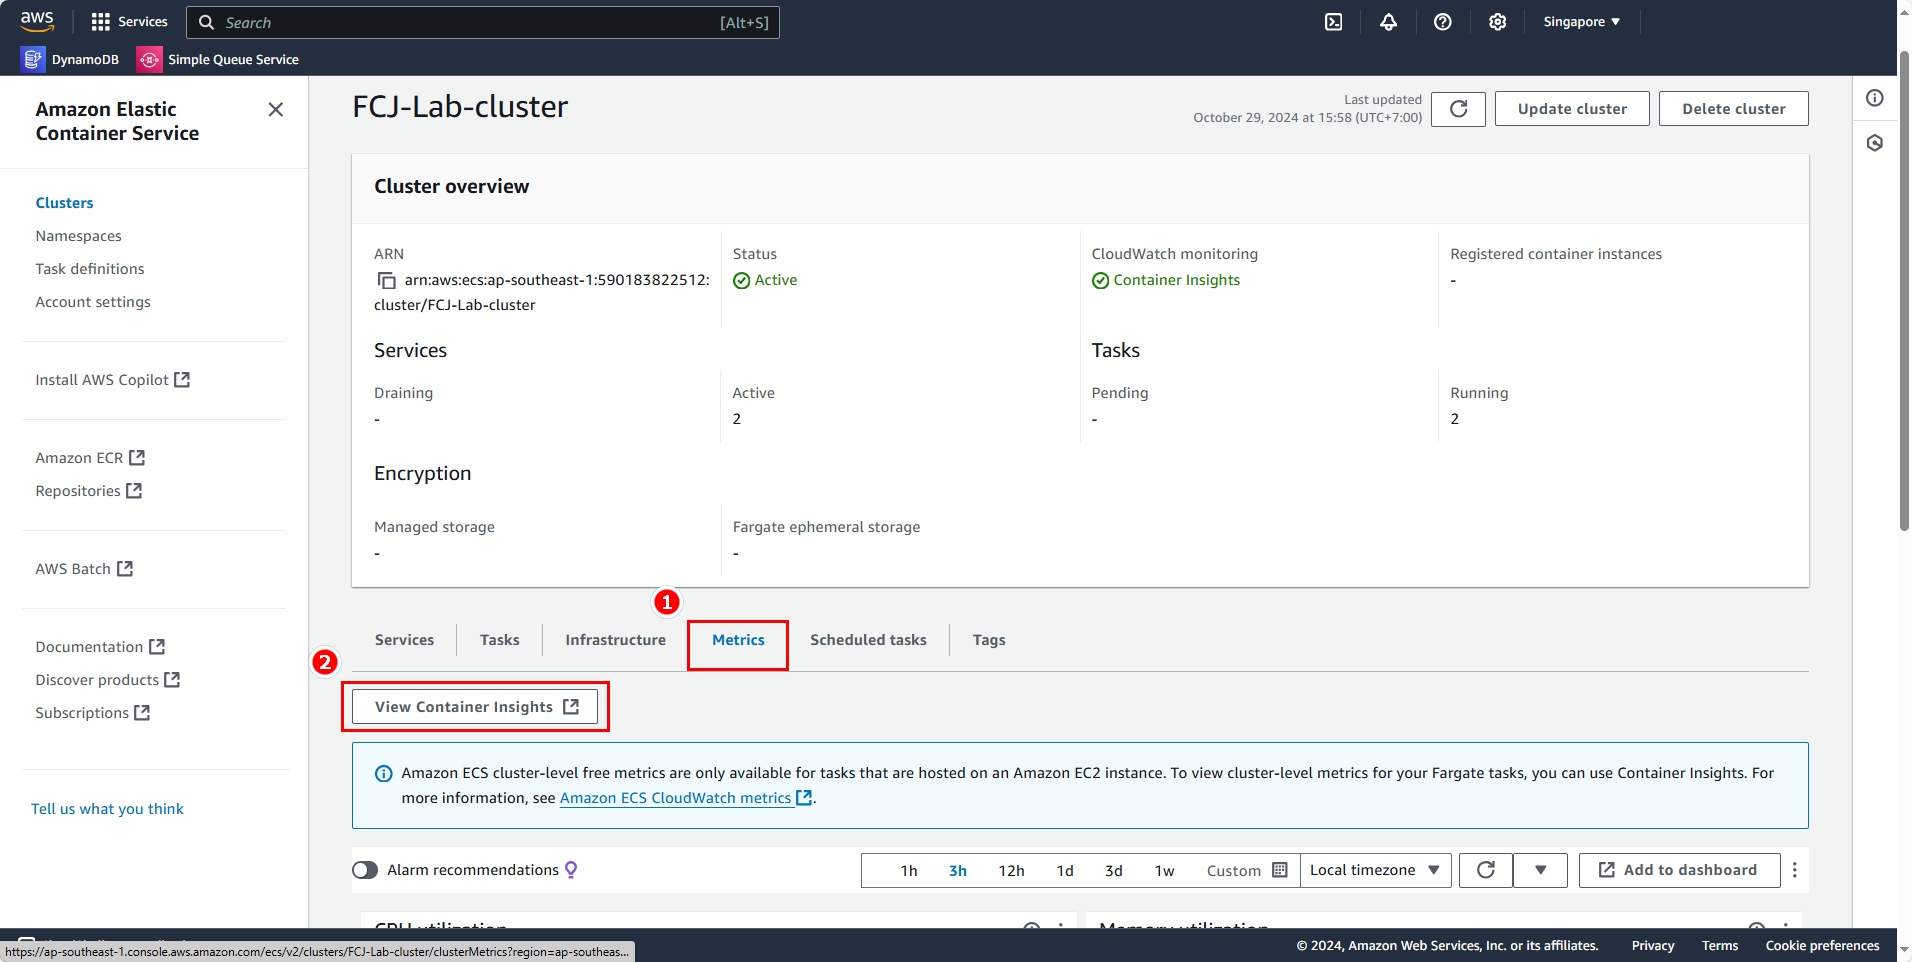
Task: Open the Singapore region dropdown
Action: pyautogui.click(x=1581, y=22)
